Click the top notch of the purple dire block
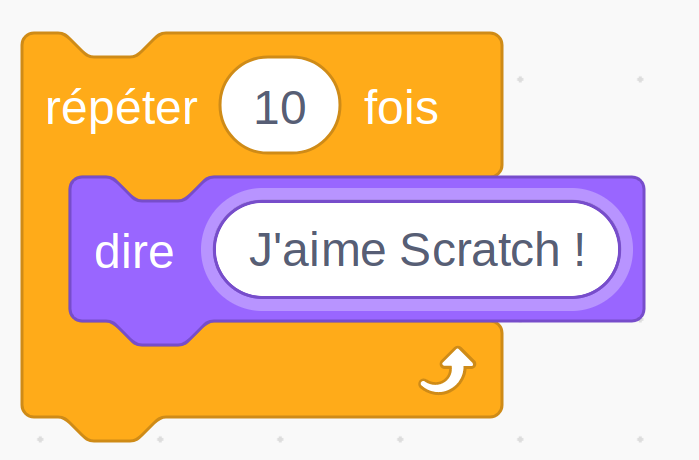Image resolution: width=699 pixels, height=460 pixels. 159,188
